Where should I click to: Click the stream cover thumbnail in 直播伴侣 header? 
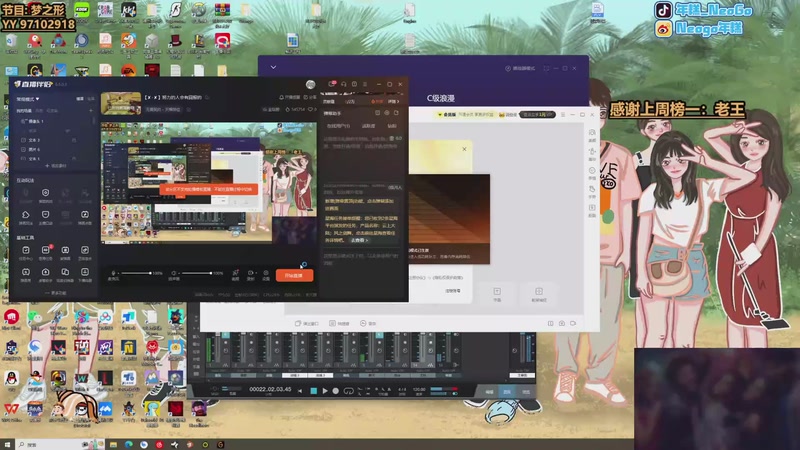(x=121, y=103)
